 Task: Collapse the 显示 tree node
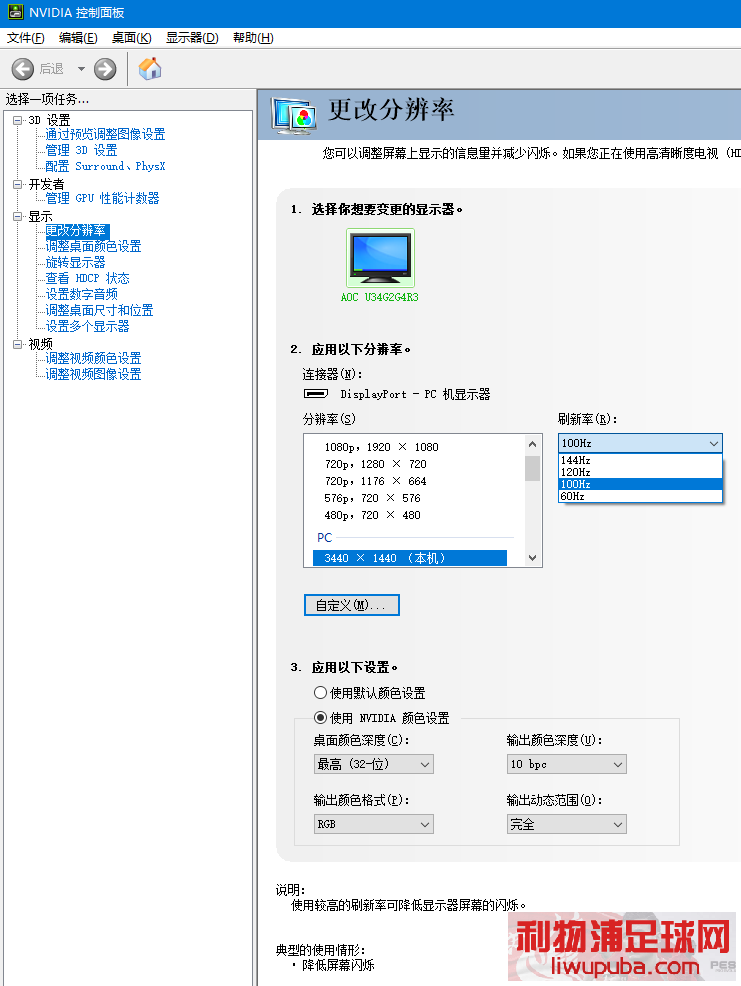(18, 216)
